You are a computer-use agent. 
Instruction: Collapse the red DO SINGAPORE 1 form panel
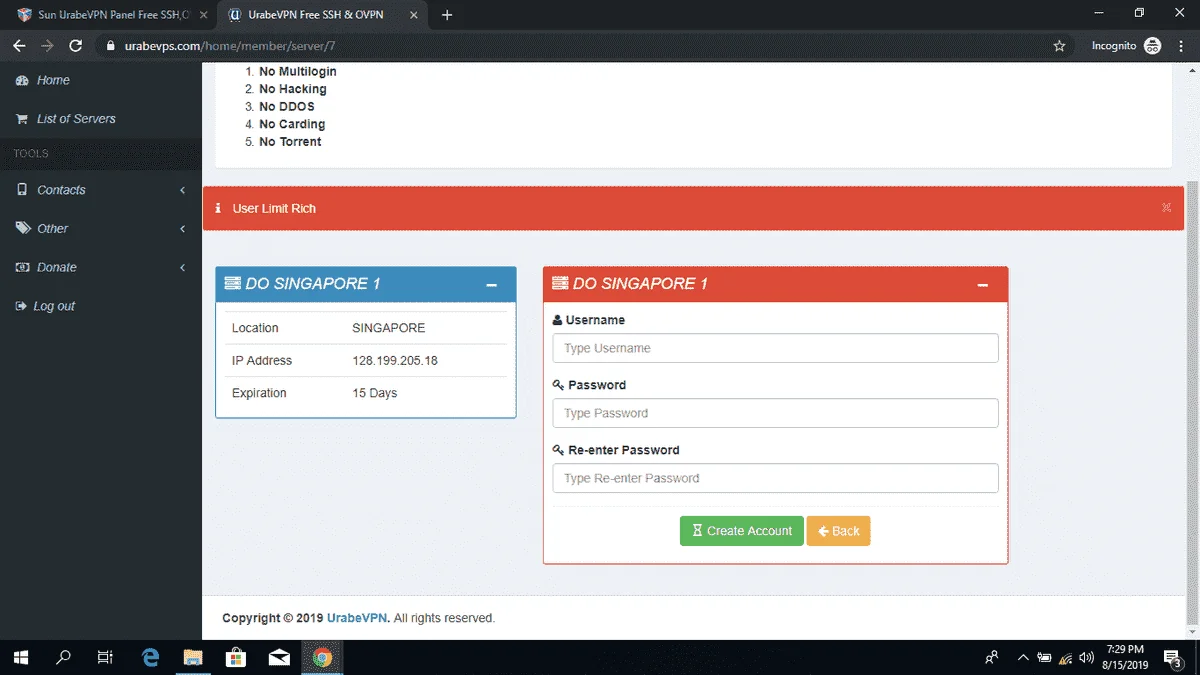[x=983, y=285]
